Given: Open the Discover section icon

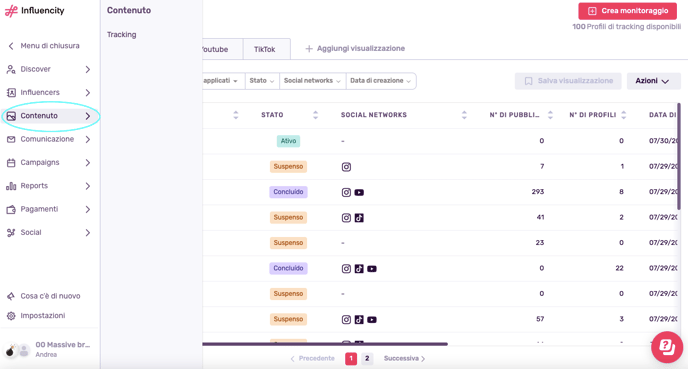Looking at the screenshot, I should coord(11,69).
